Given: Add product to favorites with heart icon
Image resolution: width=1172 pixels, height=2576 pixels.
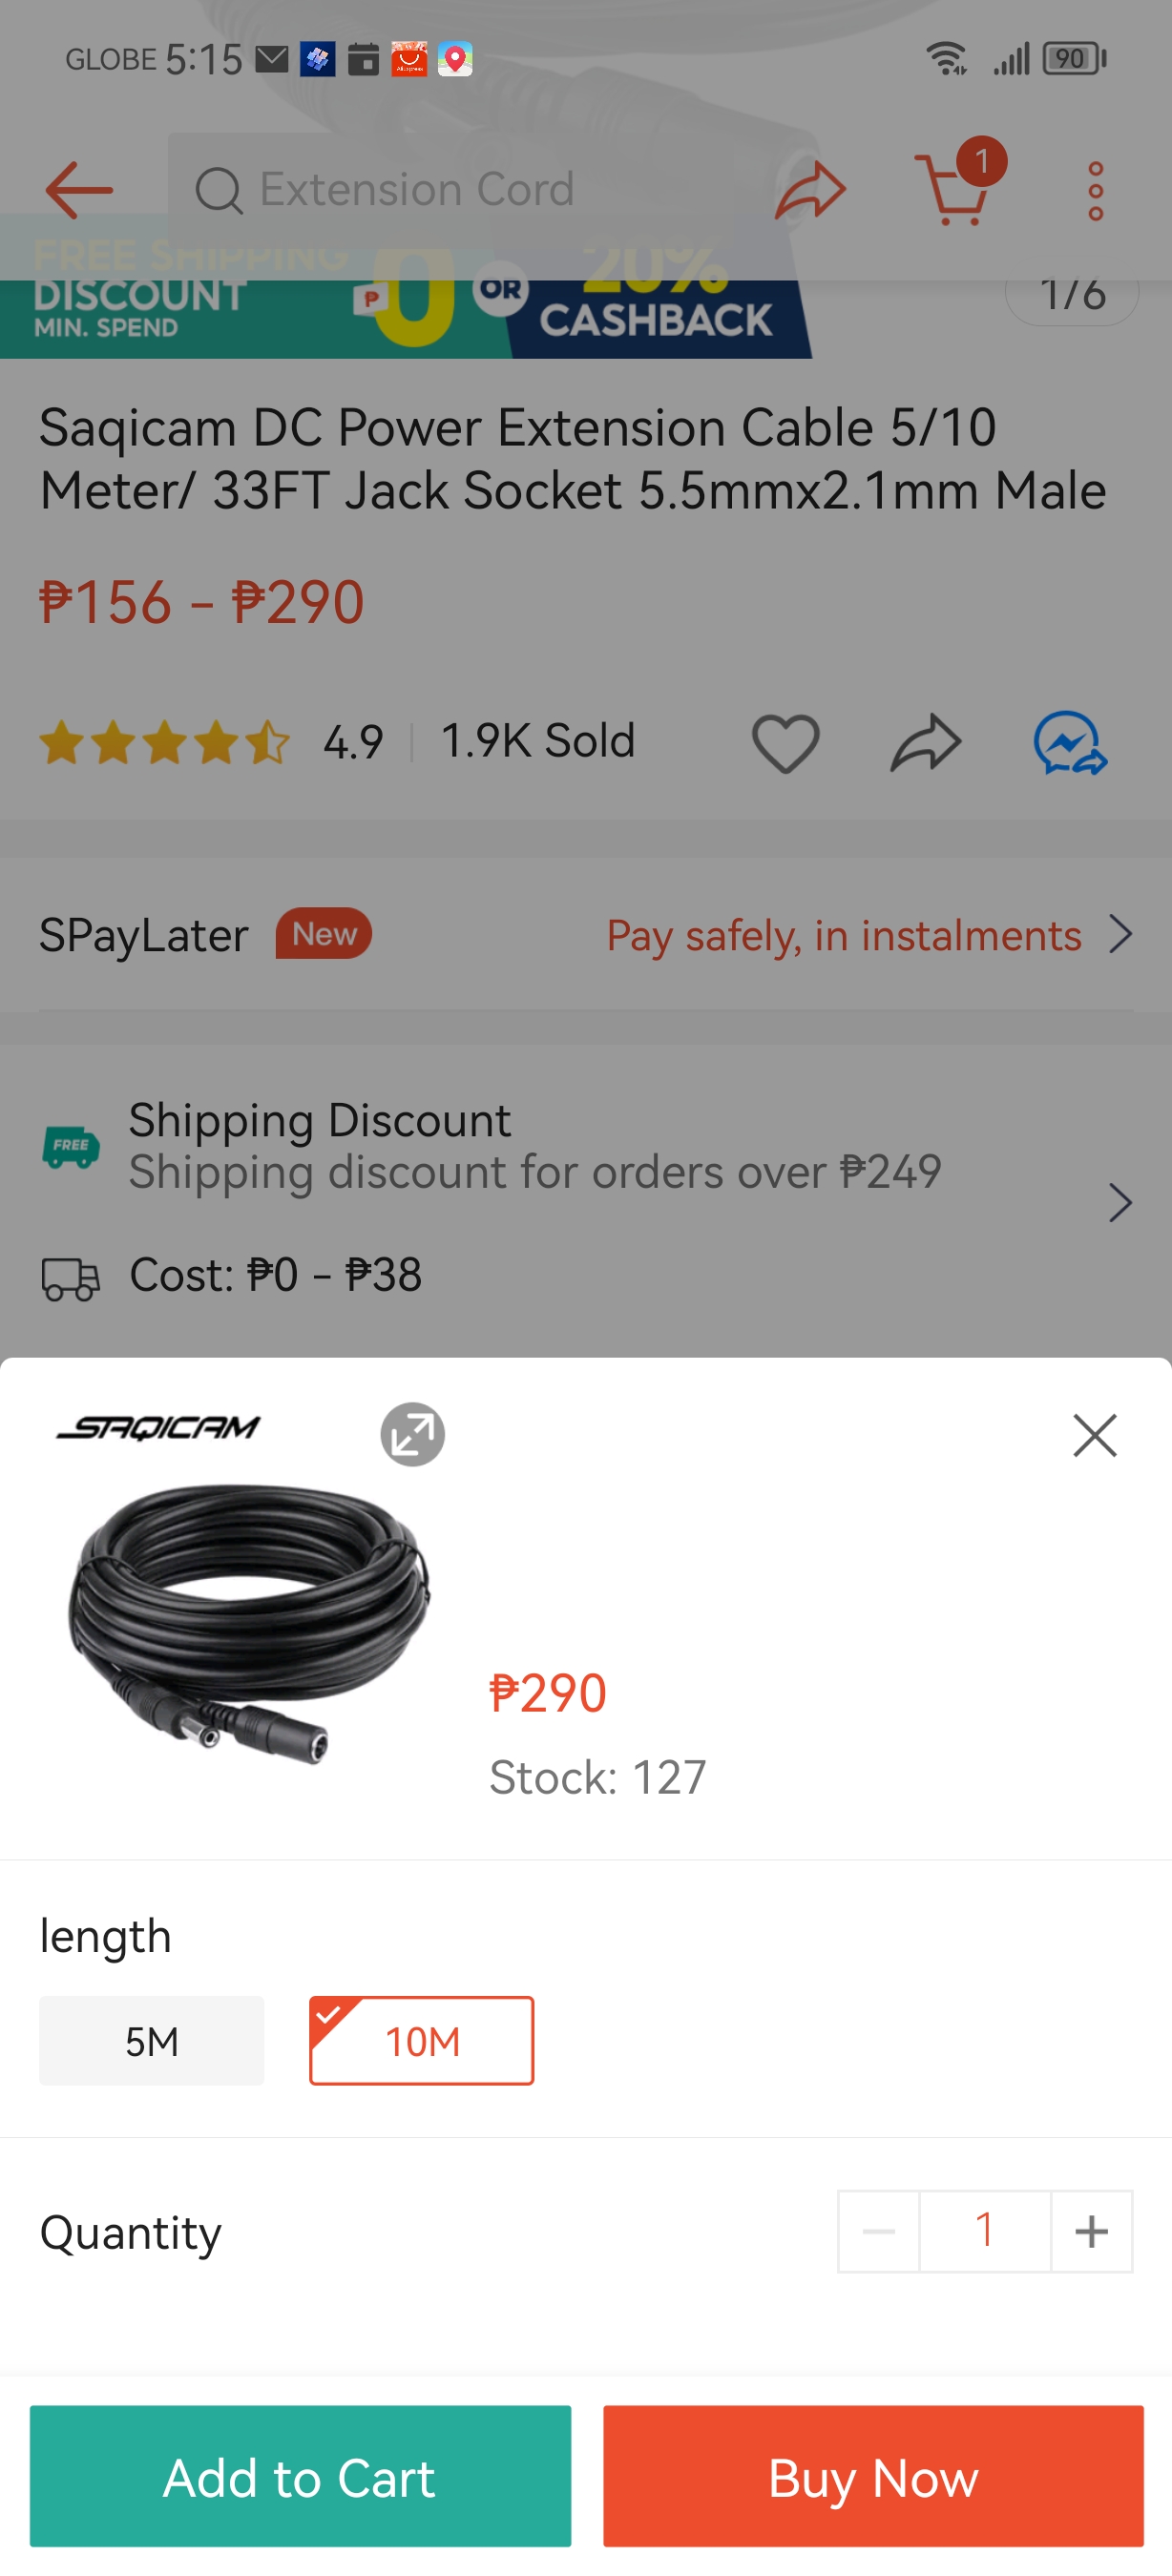Looking at the screenshot, I should pos(785,743).
